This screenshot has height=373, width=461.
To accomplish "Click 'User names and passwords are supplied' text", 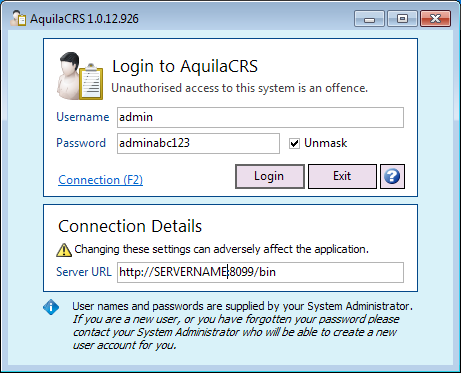I will point(243,306).
